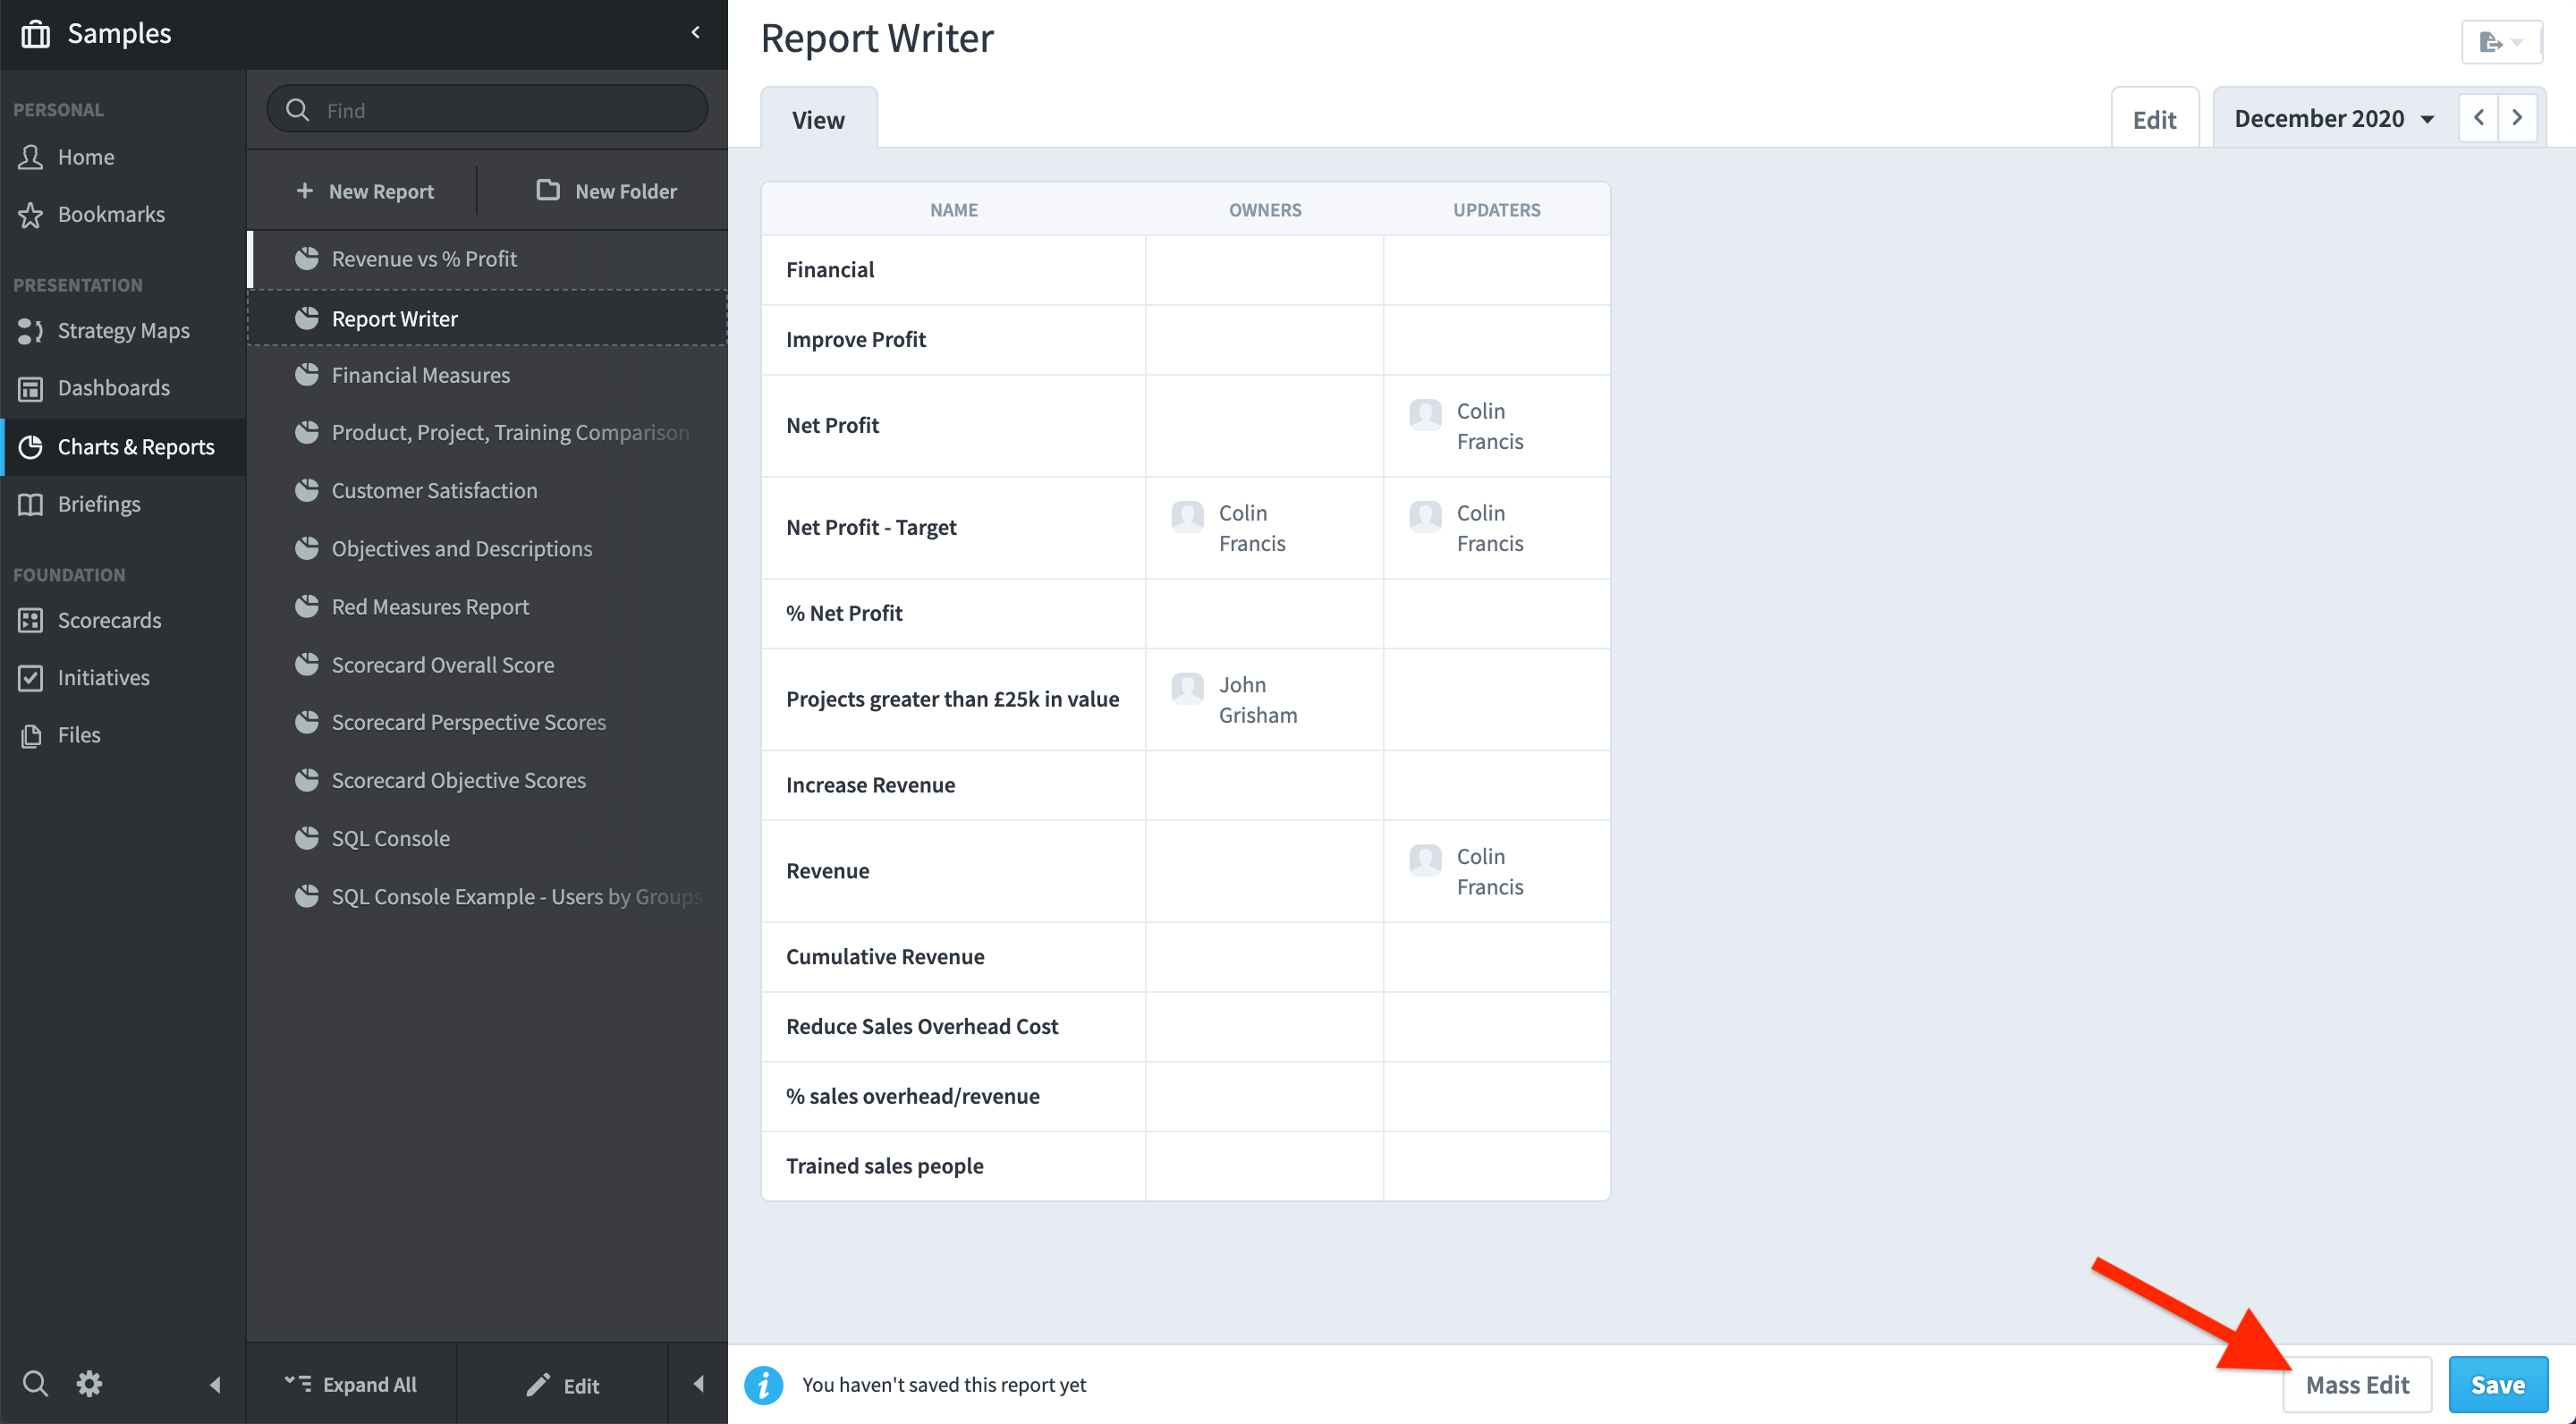Image resolution: width=2576 pixels, height=1424 pixels.
Task: Click Colin Francis avatar in Net Profit row
Action: pos(1426,414)
